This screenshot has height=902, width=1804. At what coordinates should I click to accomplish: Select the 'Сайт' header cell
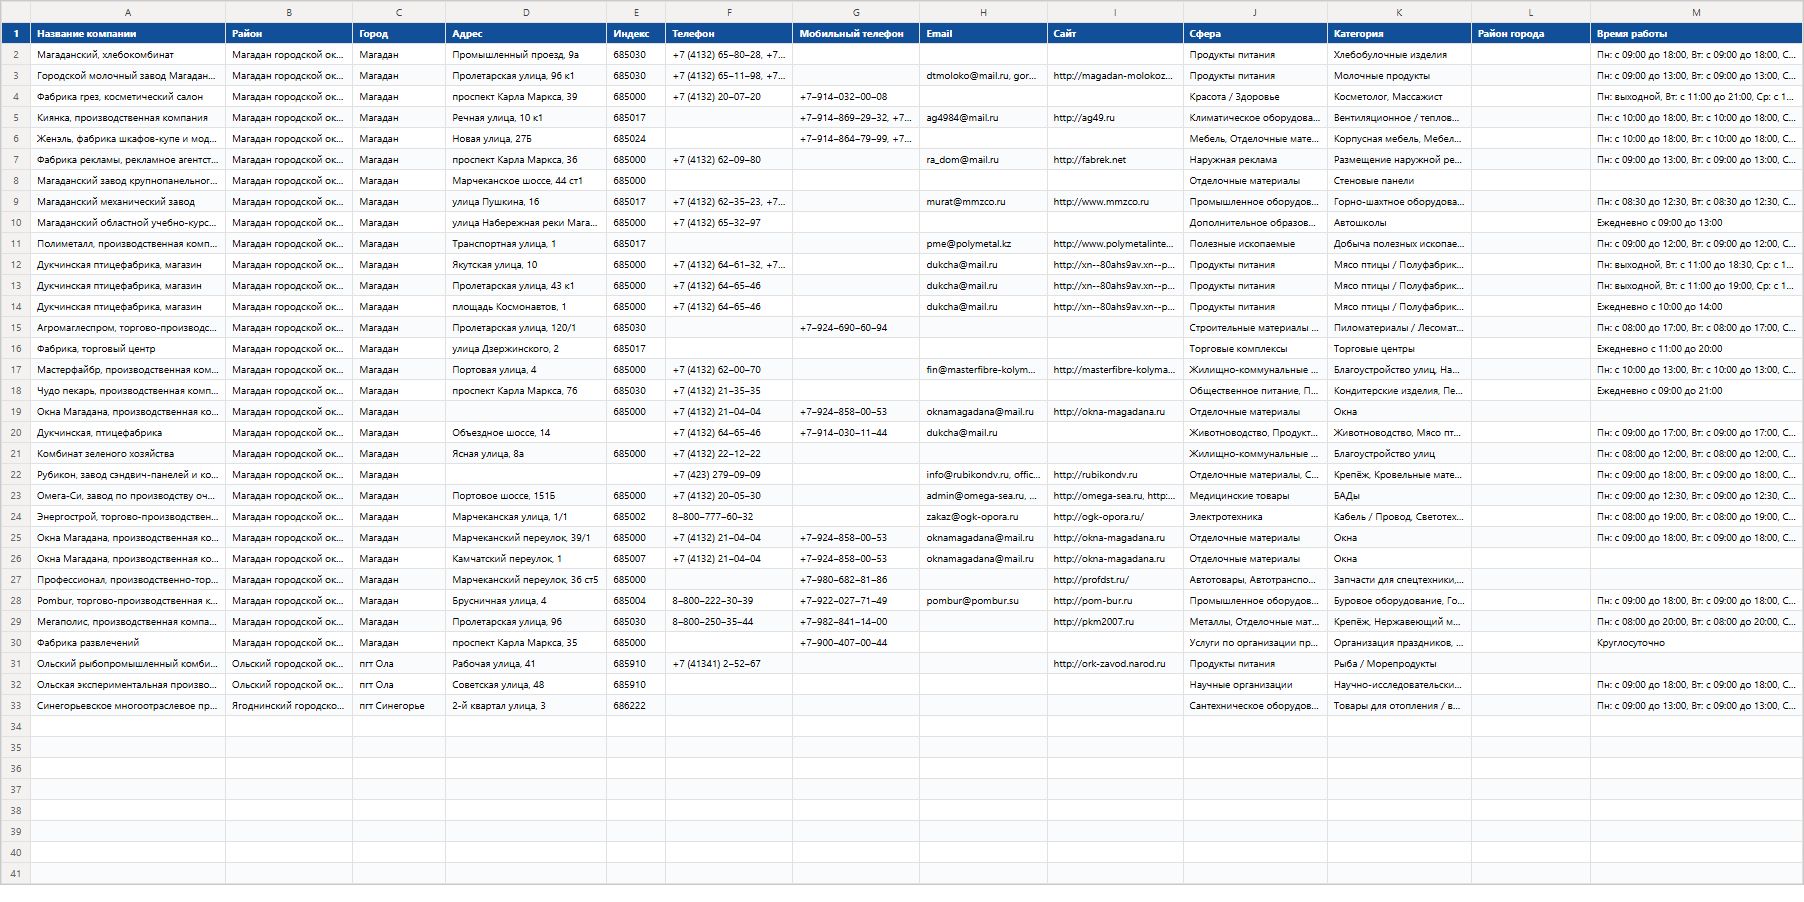point(1115,34)
